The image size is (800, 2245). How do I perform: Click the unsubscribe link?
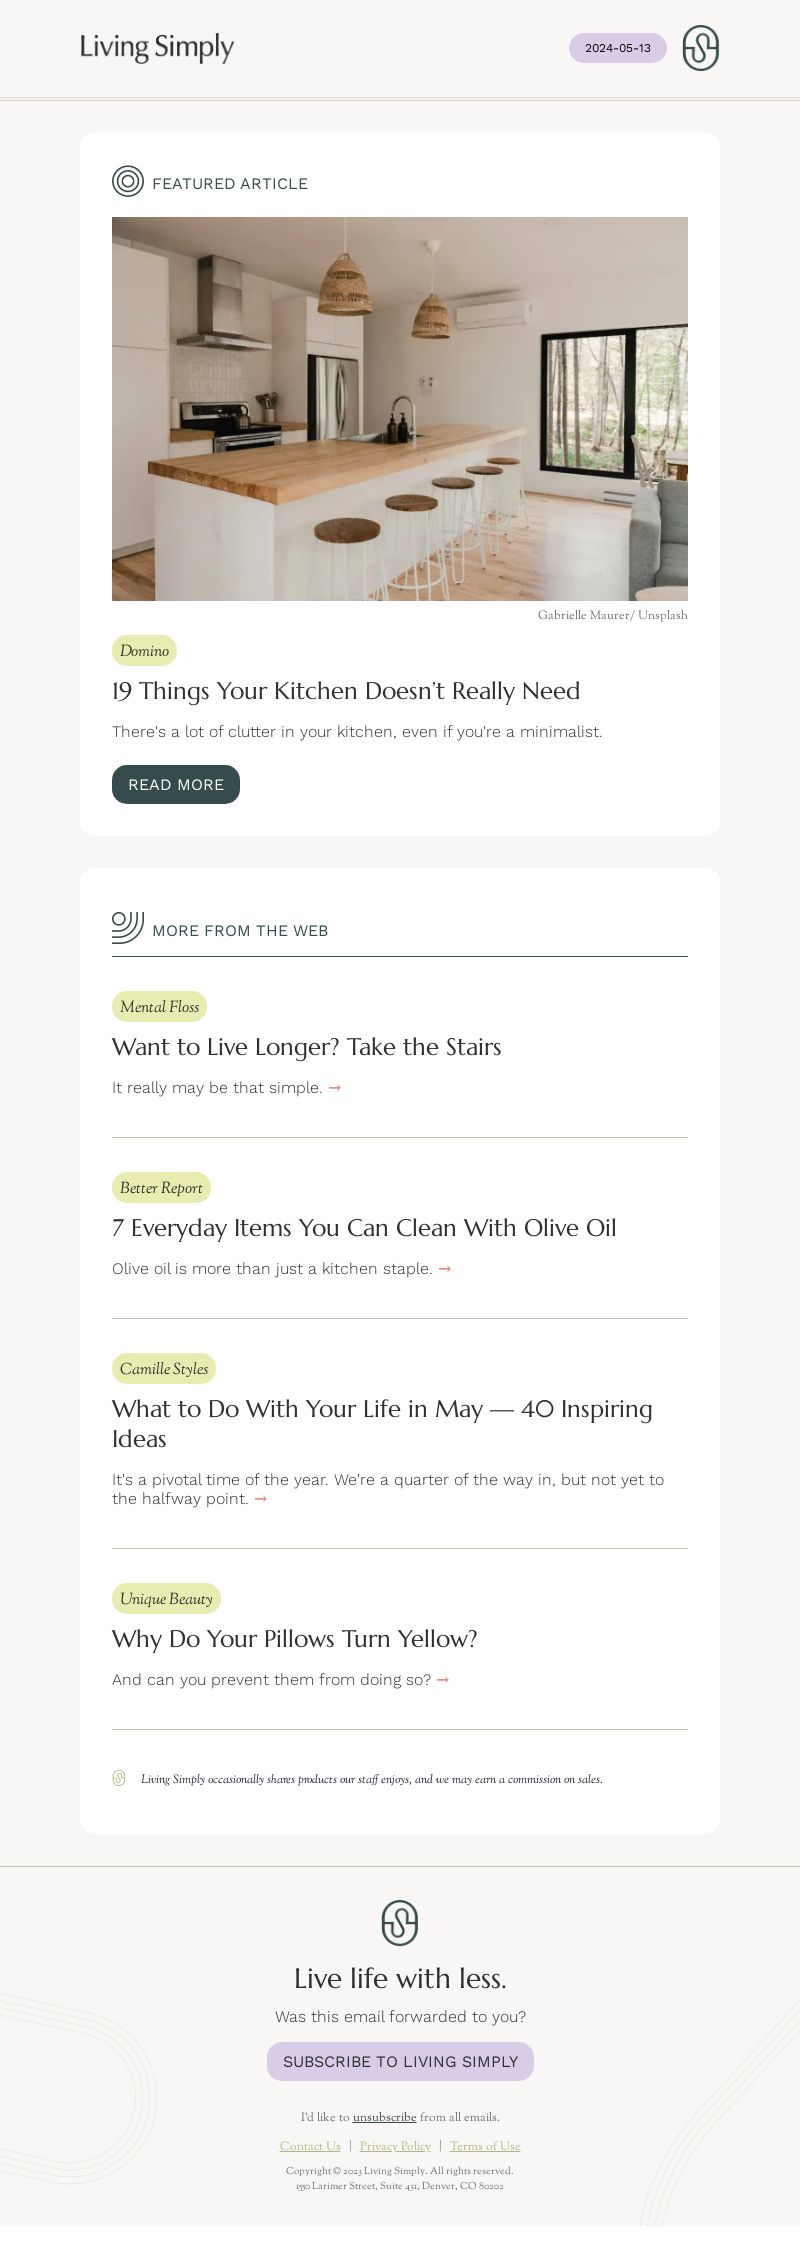[x=385, y=2117]
